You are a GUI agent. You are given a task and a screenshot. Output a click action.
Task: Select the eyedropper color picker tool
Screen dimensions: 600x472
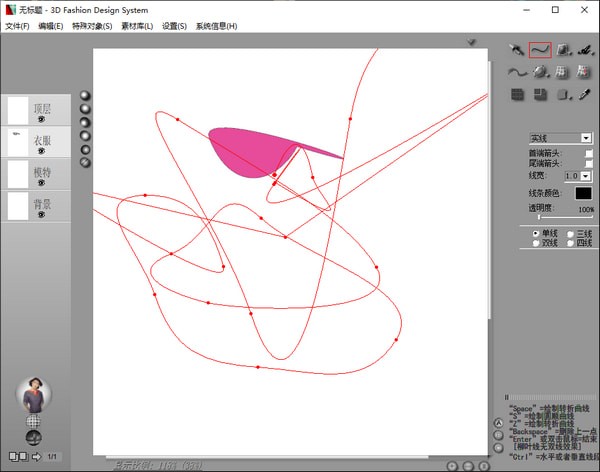point(586,94)
